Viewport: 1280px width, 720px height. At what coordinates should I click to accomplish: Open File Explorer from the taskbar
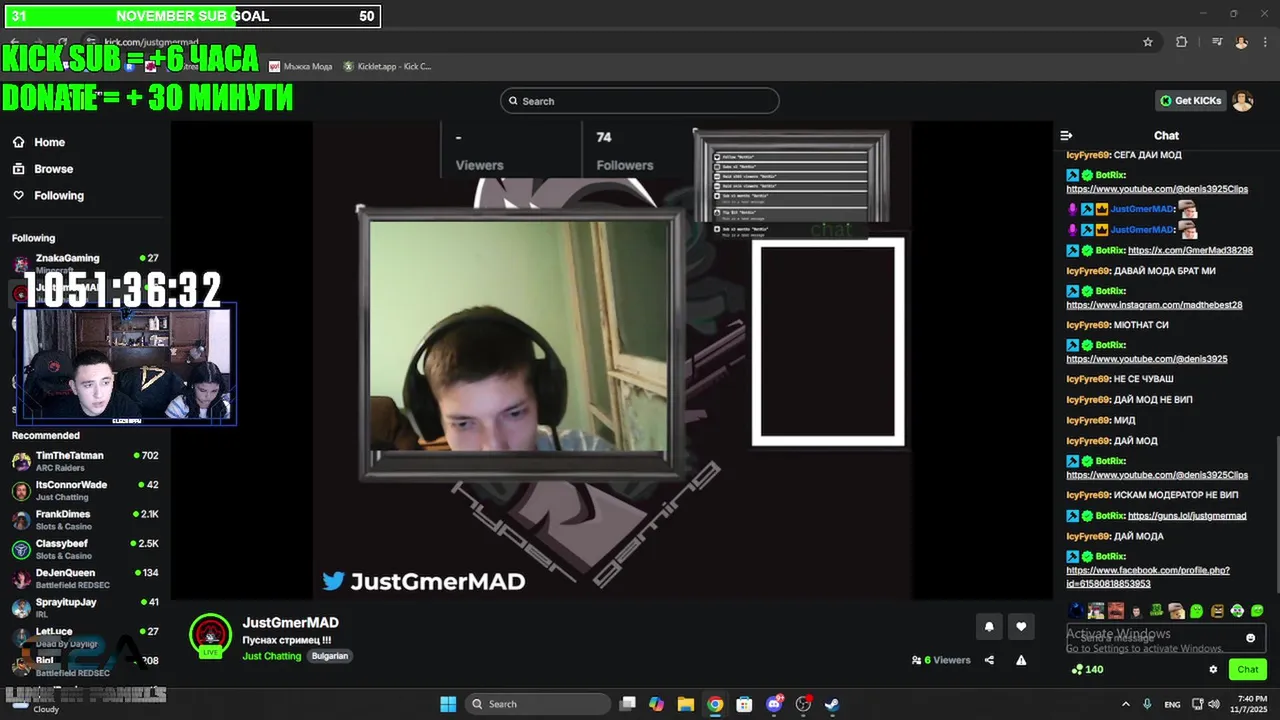[685, 704]
